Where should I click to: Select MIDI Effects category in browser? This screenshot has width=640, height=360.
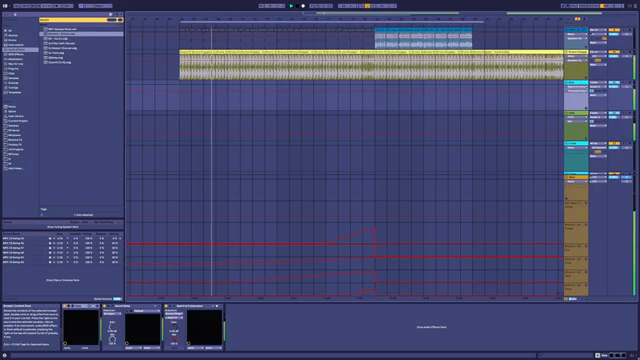(x=16, y=54)
